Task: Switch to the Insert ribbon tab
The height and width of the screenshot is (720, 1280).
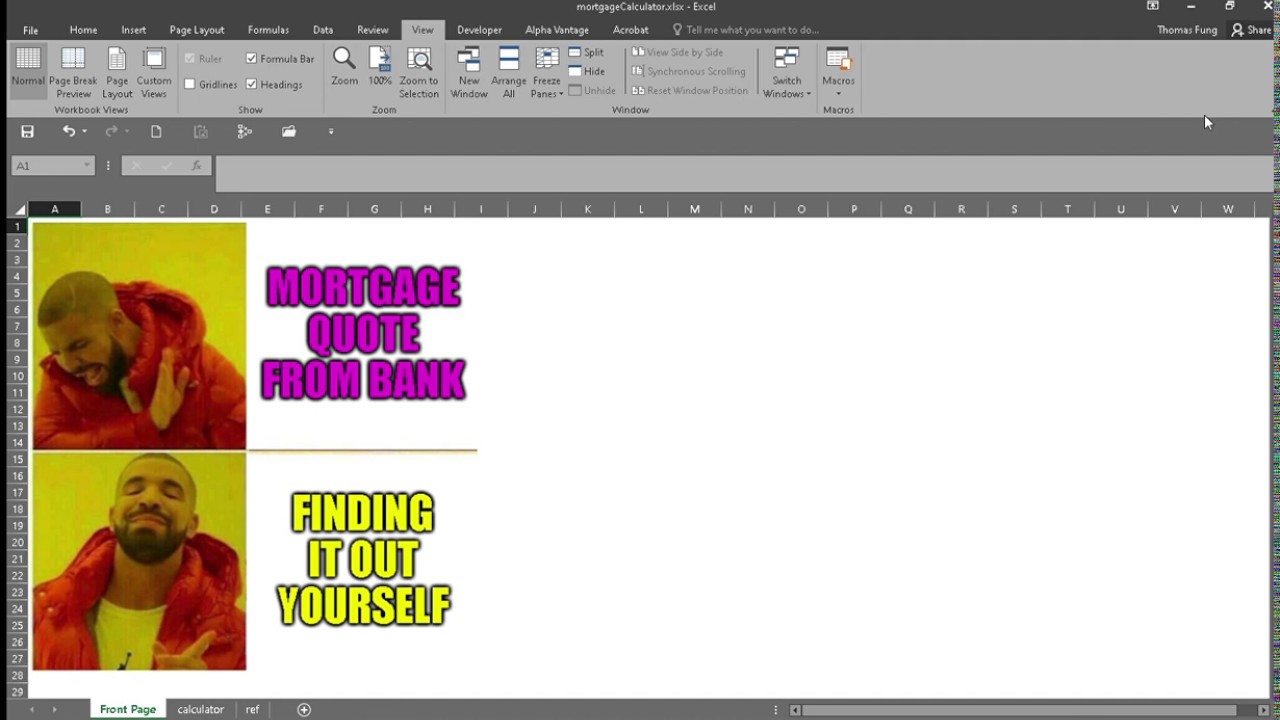Action: [133, 30]
